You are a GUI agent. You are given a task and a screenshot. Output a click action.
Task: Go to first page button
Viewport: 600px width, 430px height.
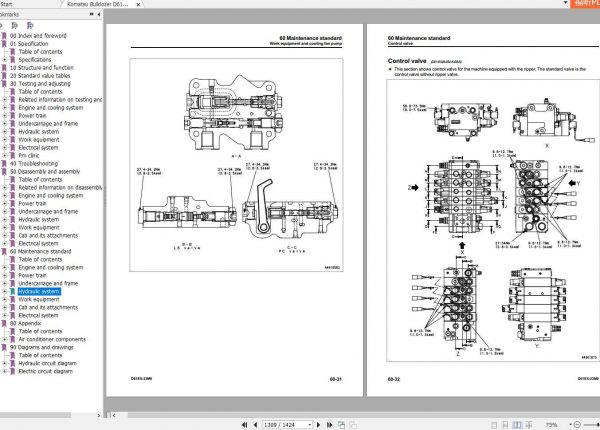[245, 425]
